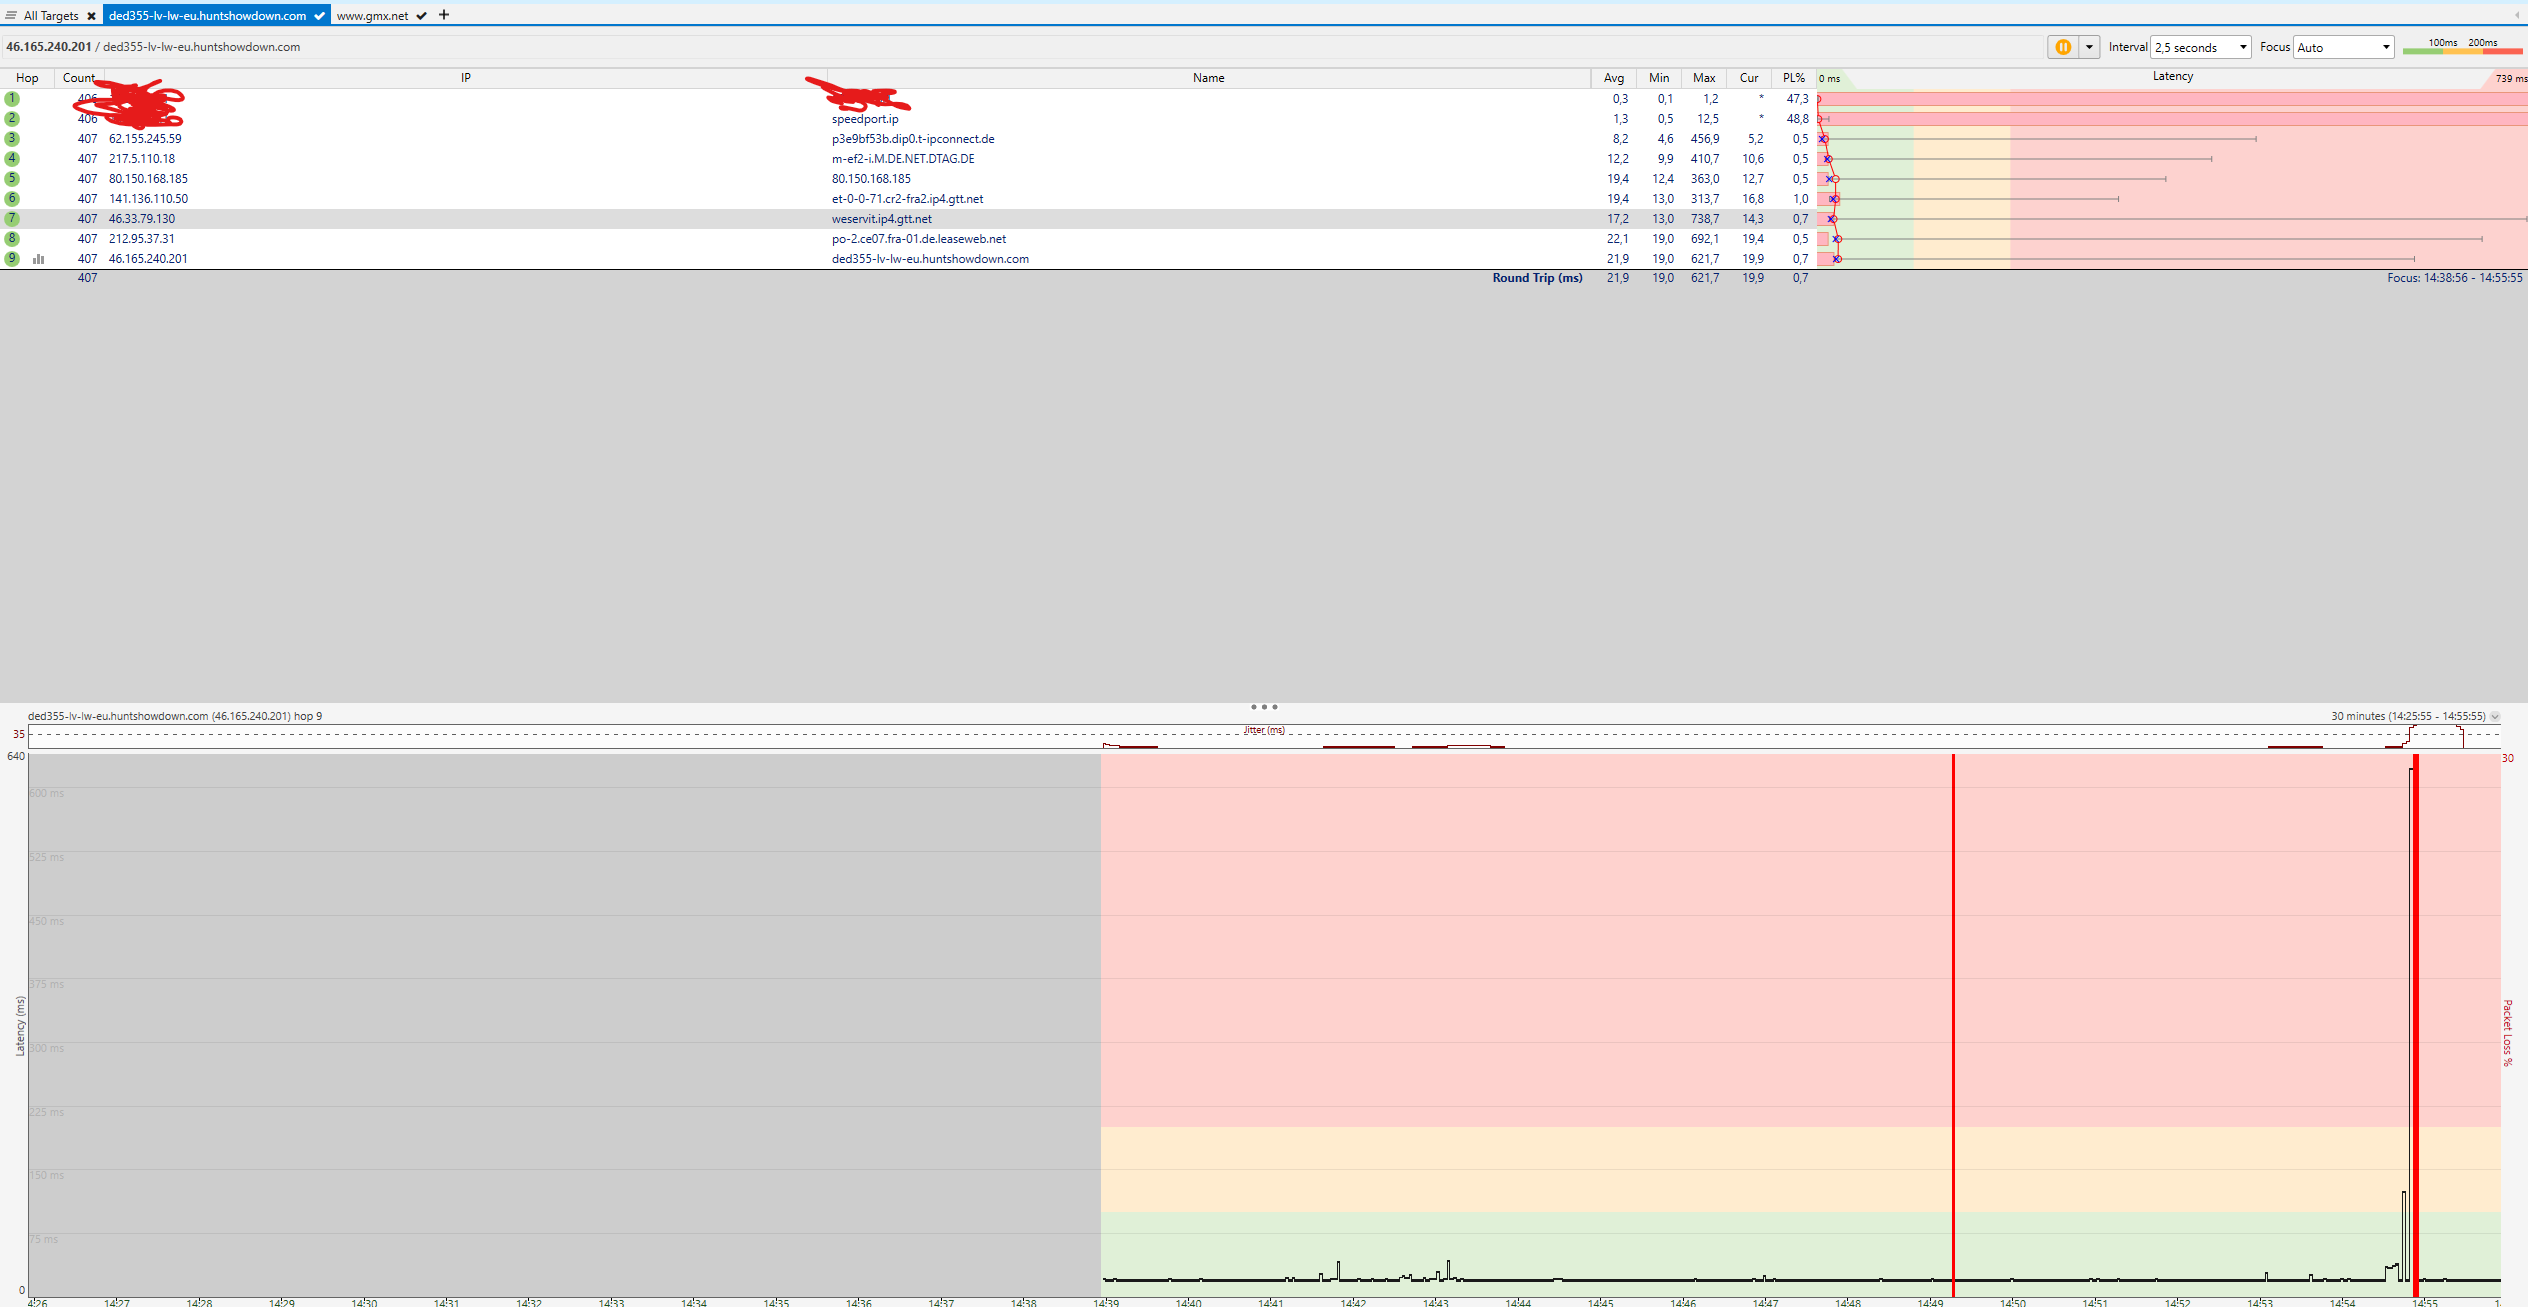Click the green hop 5 circle icon
The image size is (2528, 1307).
[12, 179]
